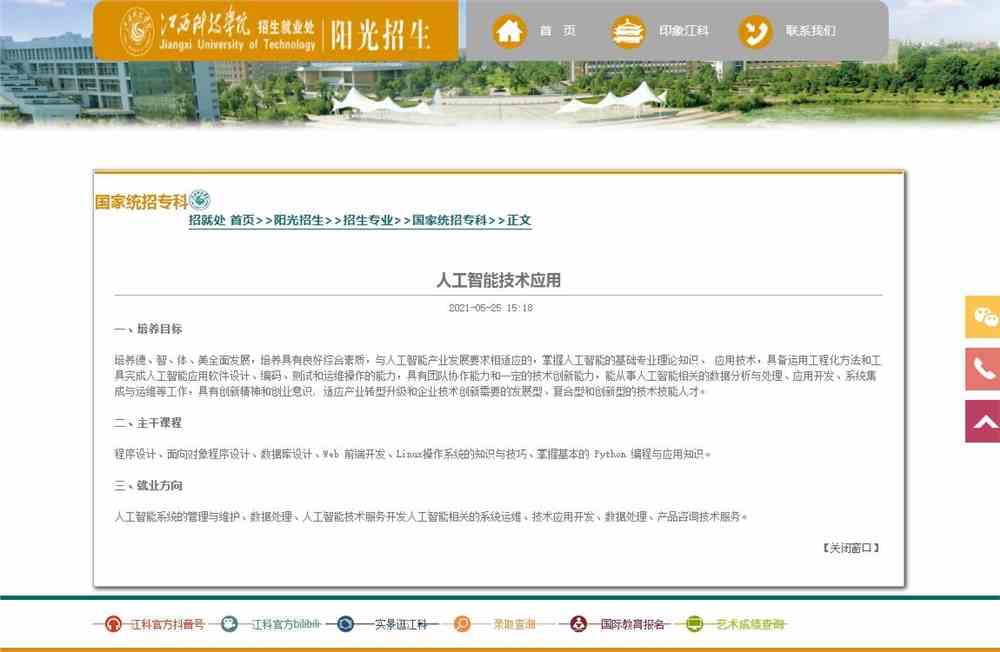This screenshot has height=652, width=1000.
Task: Open 江科官方bilibili footer link text
Action: (285, 624)
